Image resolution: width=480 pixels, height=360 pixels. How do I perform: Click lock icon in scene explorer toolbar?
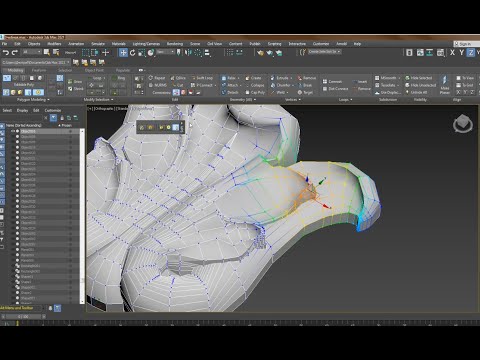tap(62, 118)
